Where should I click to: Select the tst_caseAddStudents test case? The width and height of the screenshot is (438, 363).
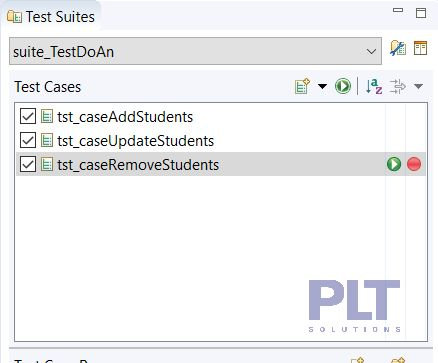click(x=125, y=117)
